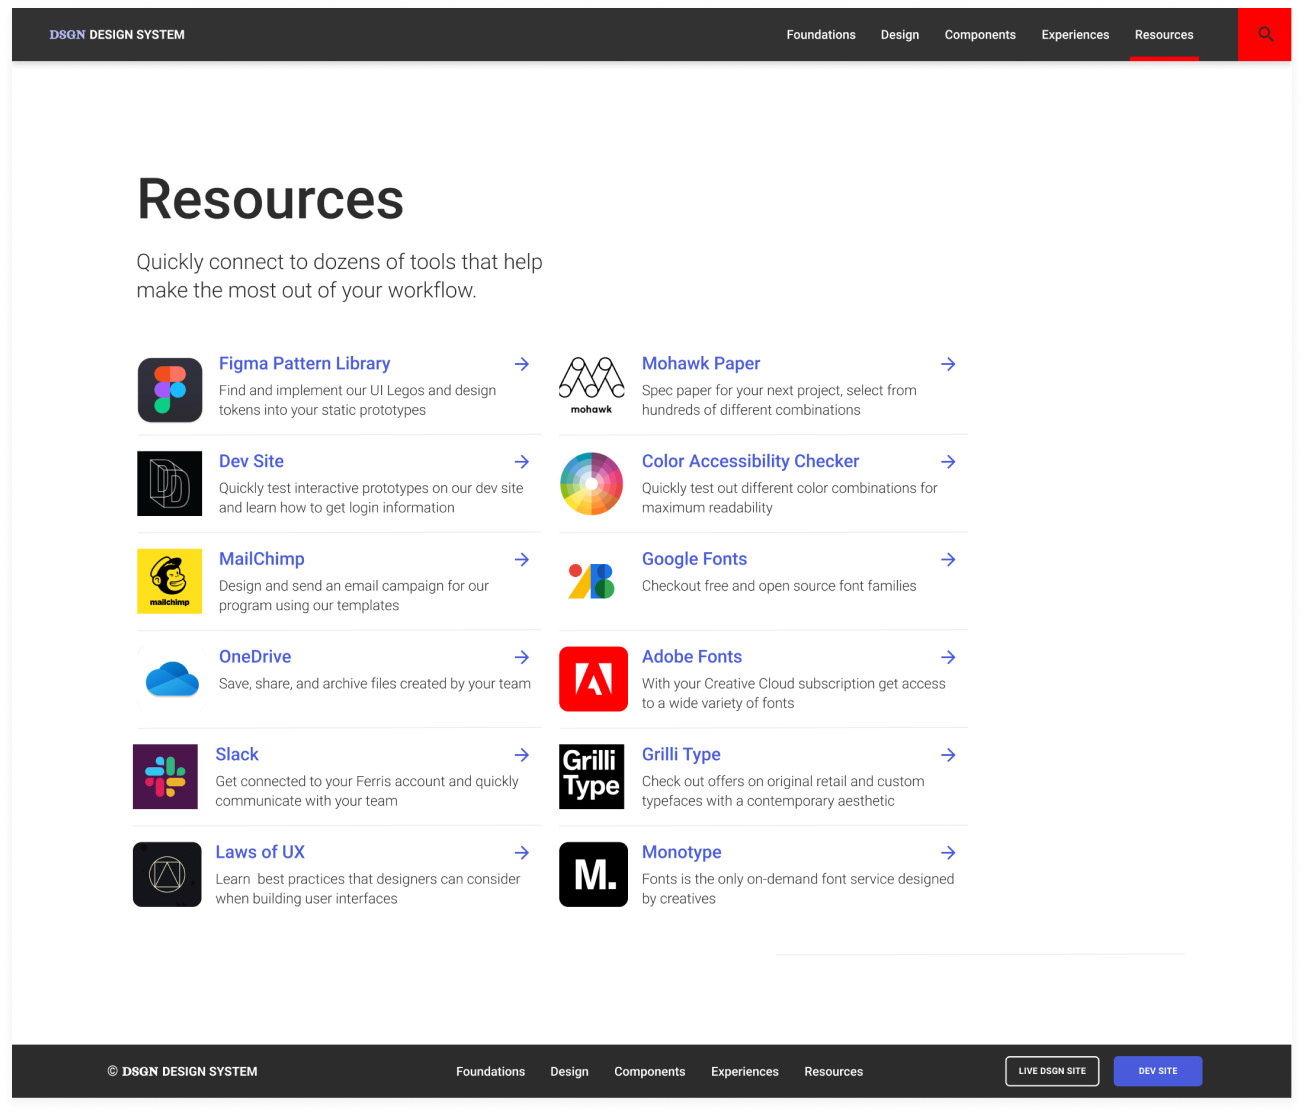Open Foundations in the top navigation
Screen dimensions: 1304x1114
click(821, 34)
